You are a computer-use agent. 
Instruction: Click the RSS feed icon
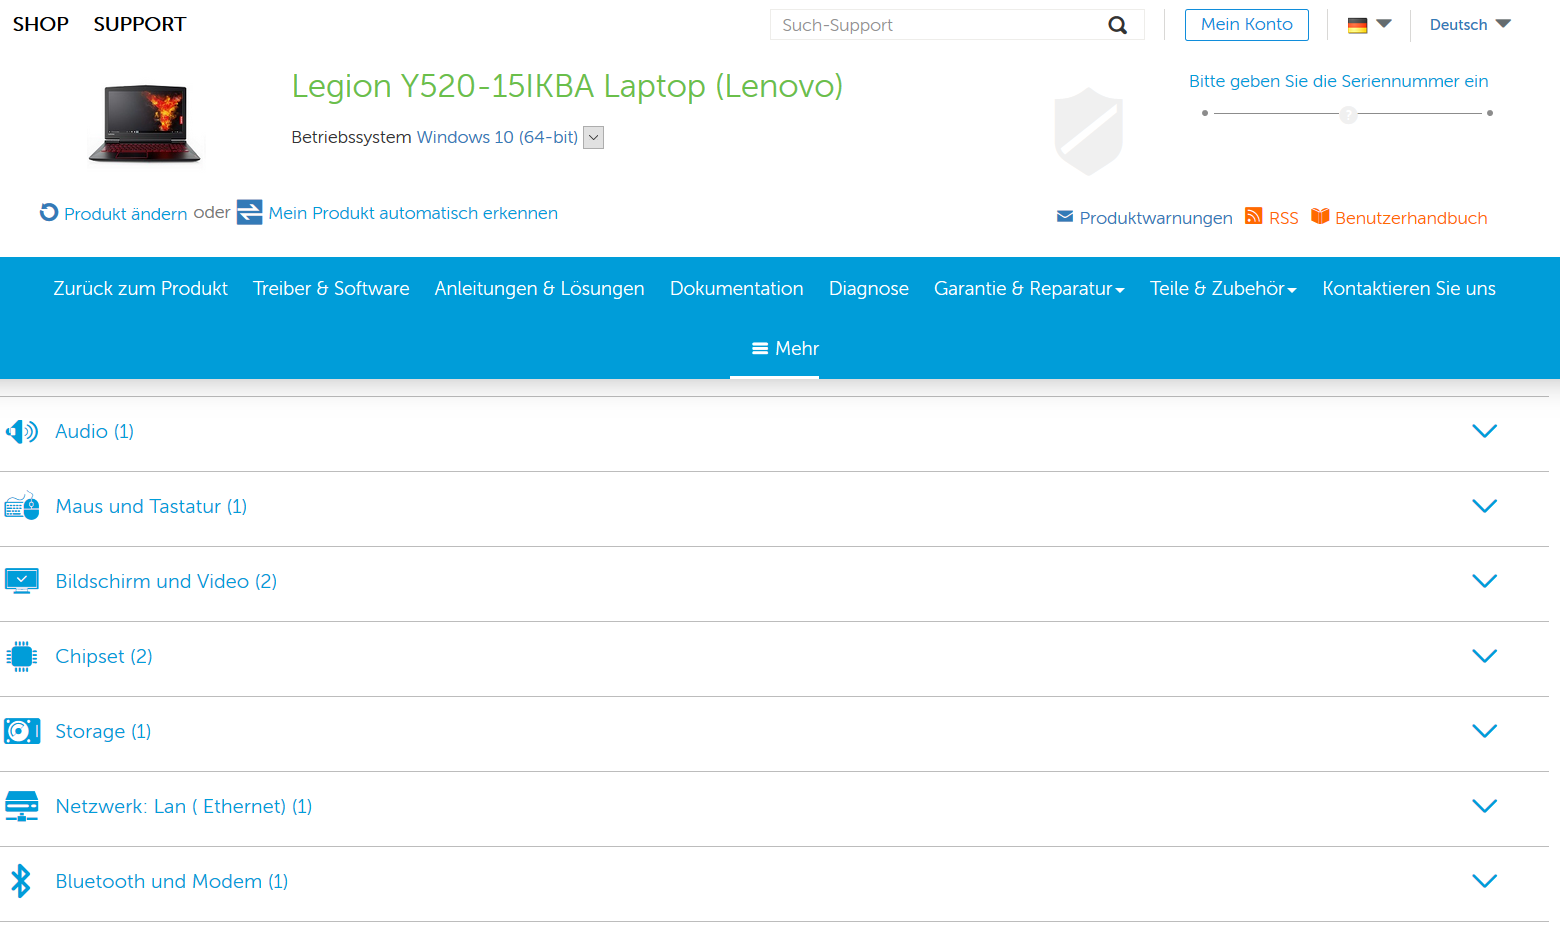[1253, 216]
